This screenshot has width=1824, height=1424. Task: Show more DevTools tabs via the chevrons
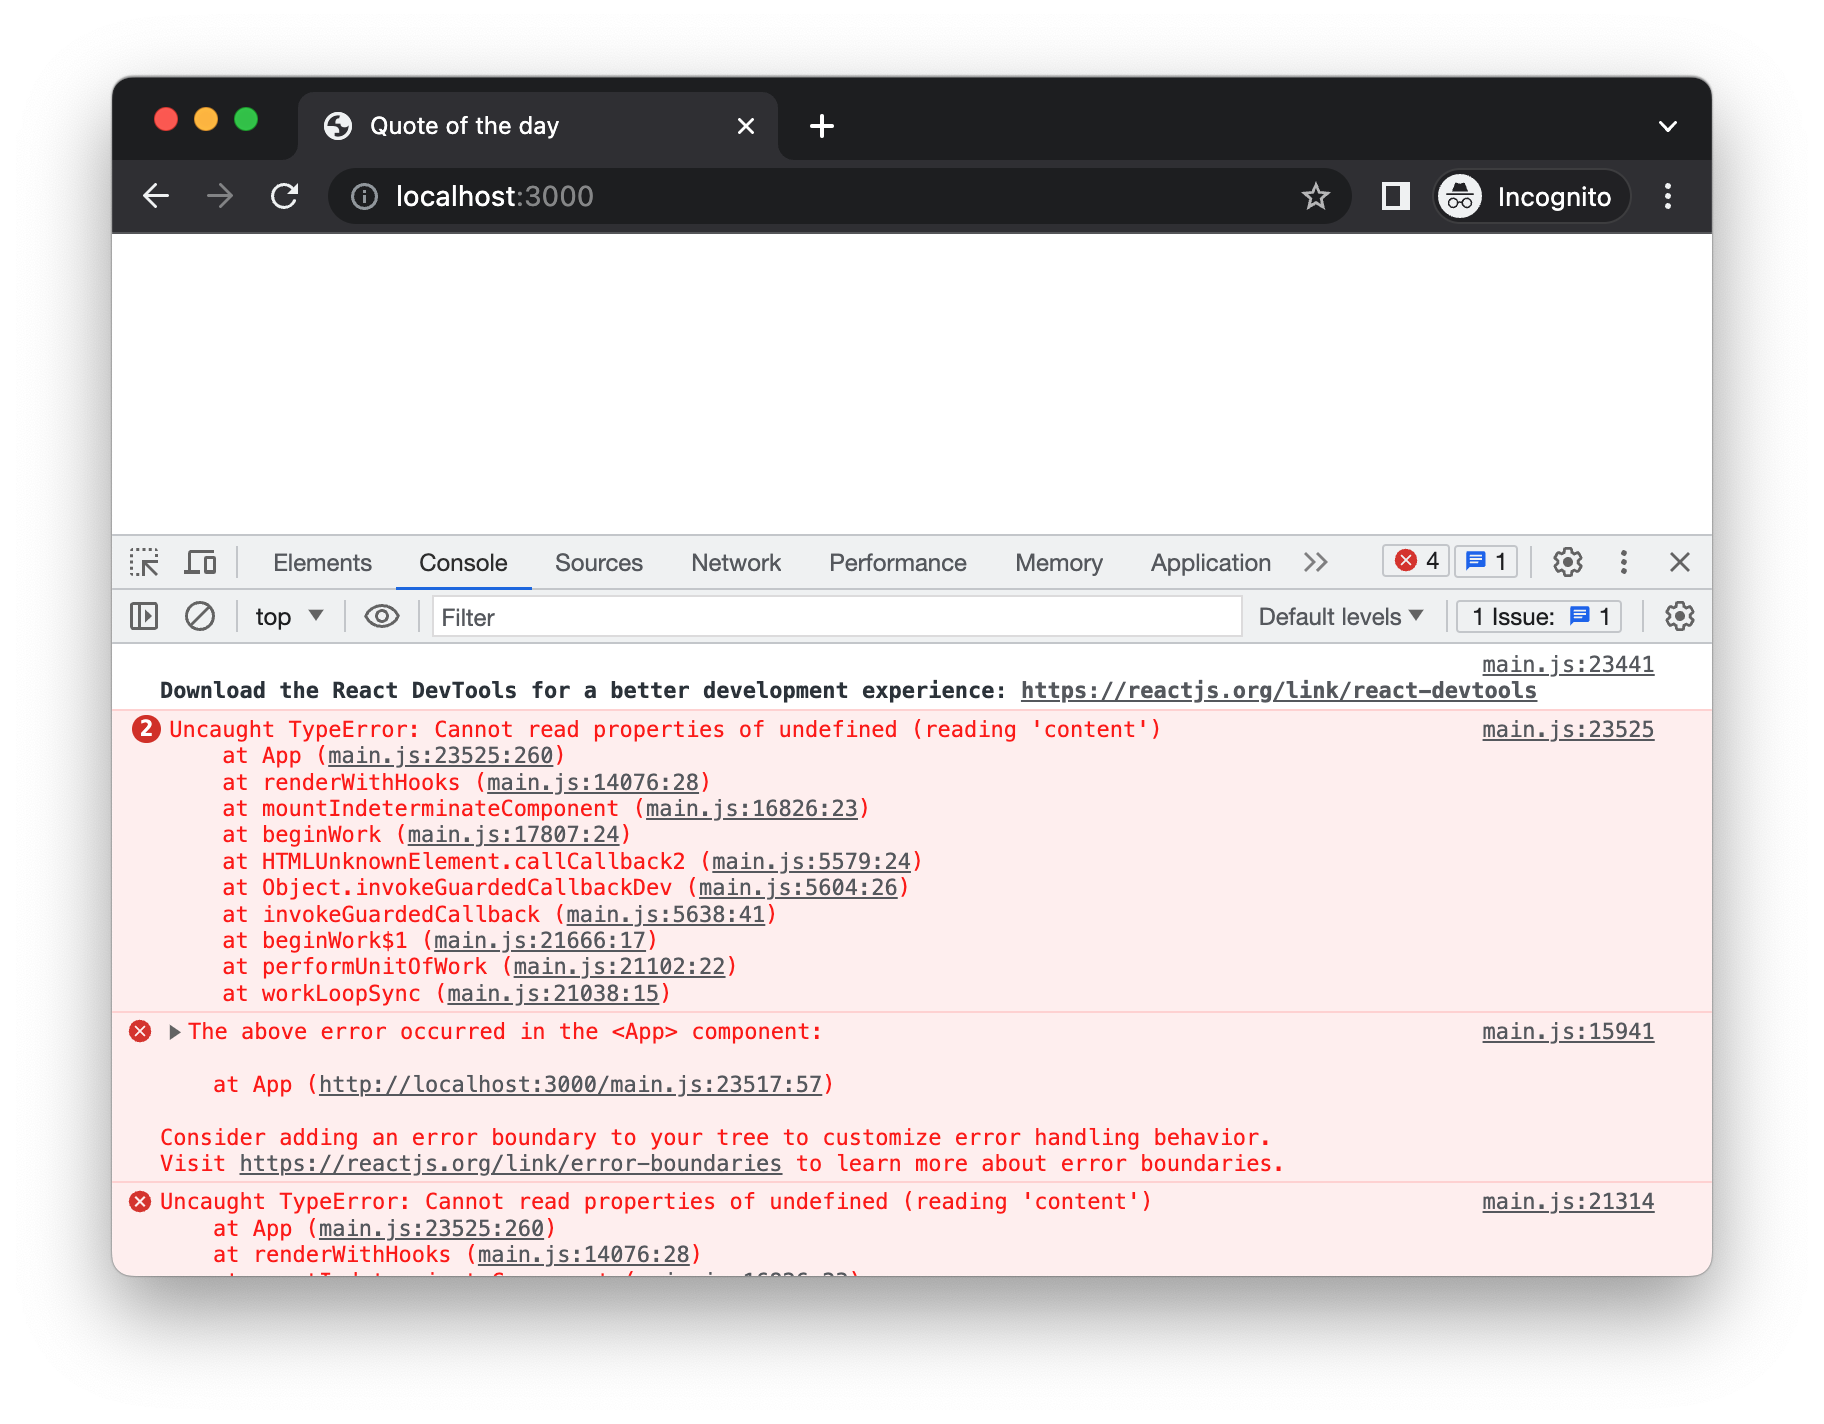[1315, 563]
